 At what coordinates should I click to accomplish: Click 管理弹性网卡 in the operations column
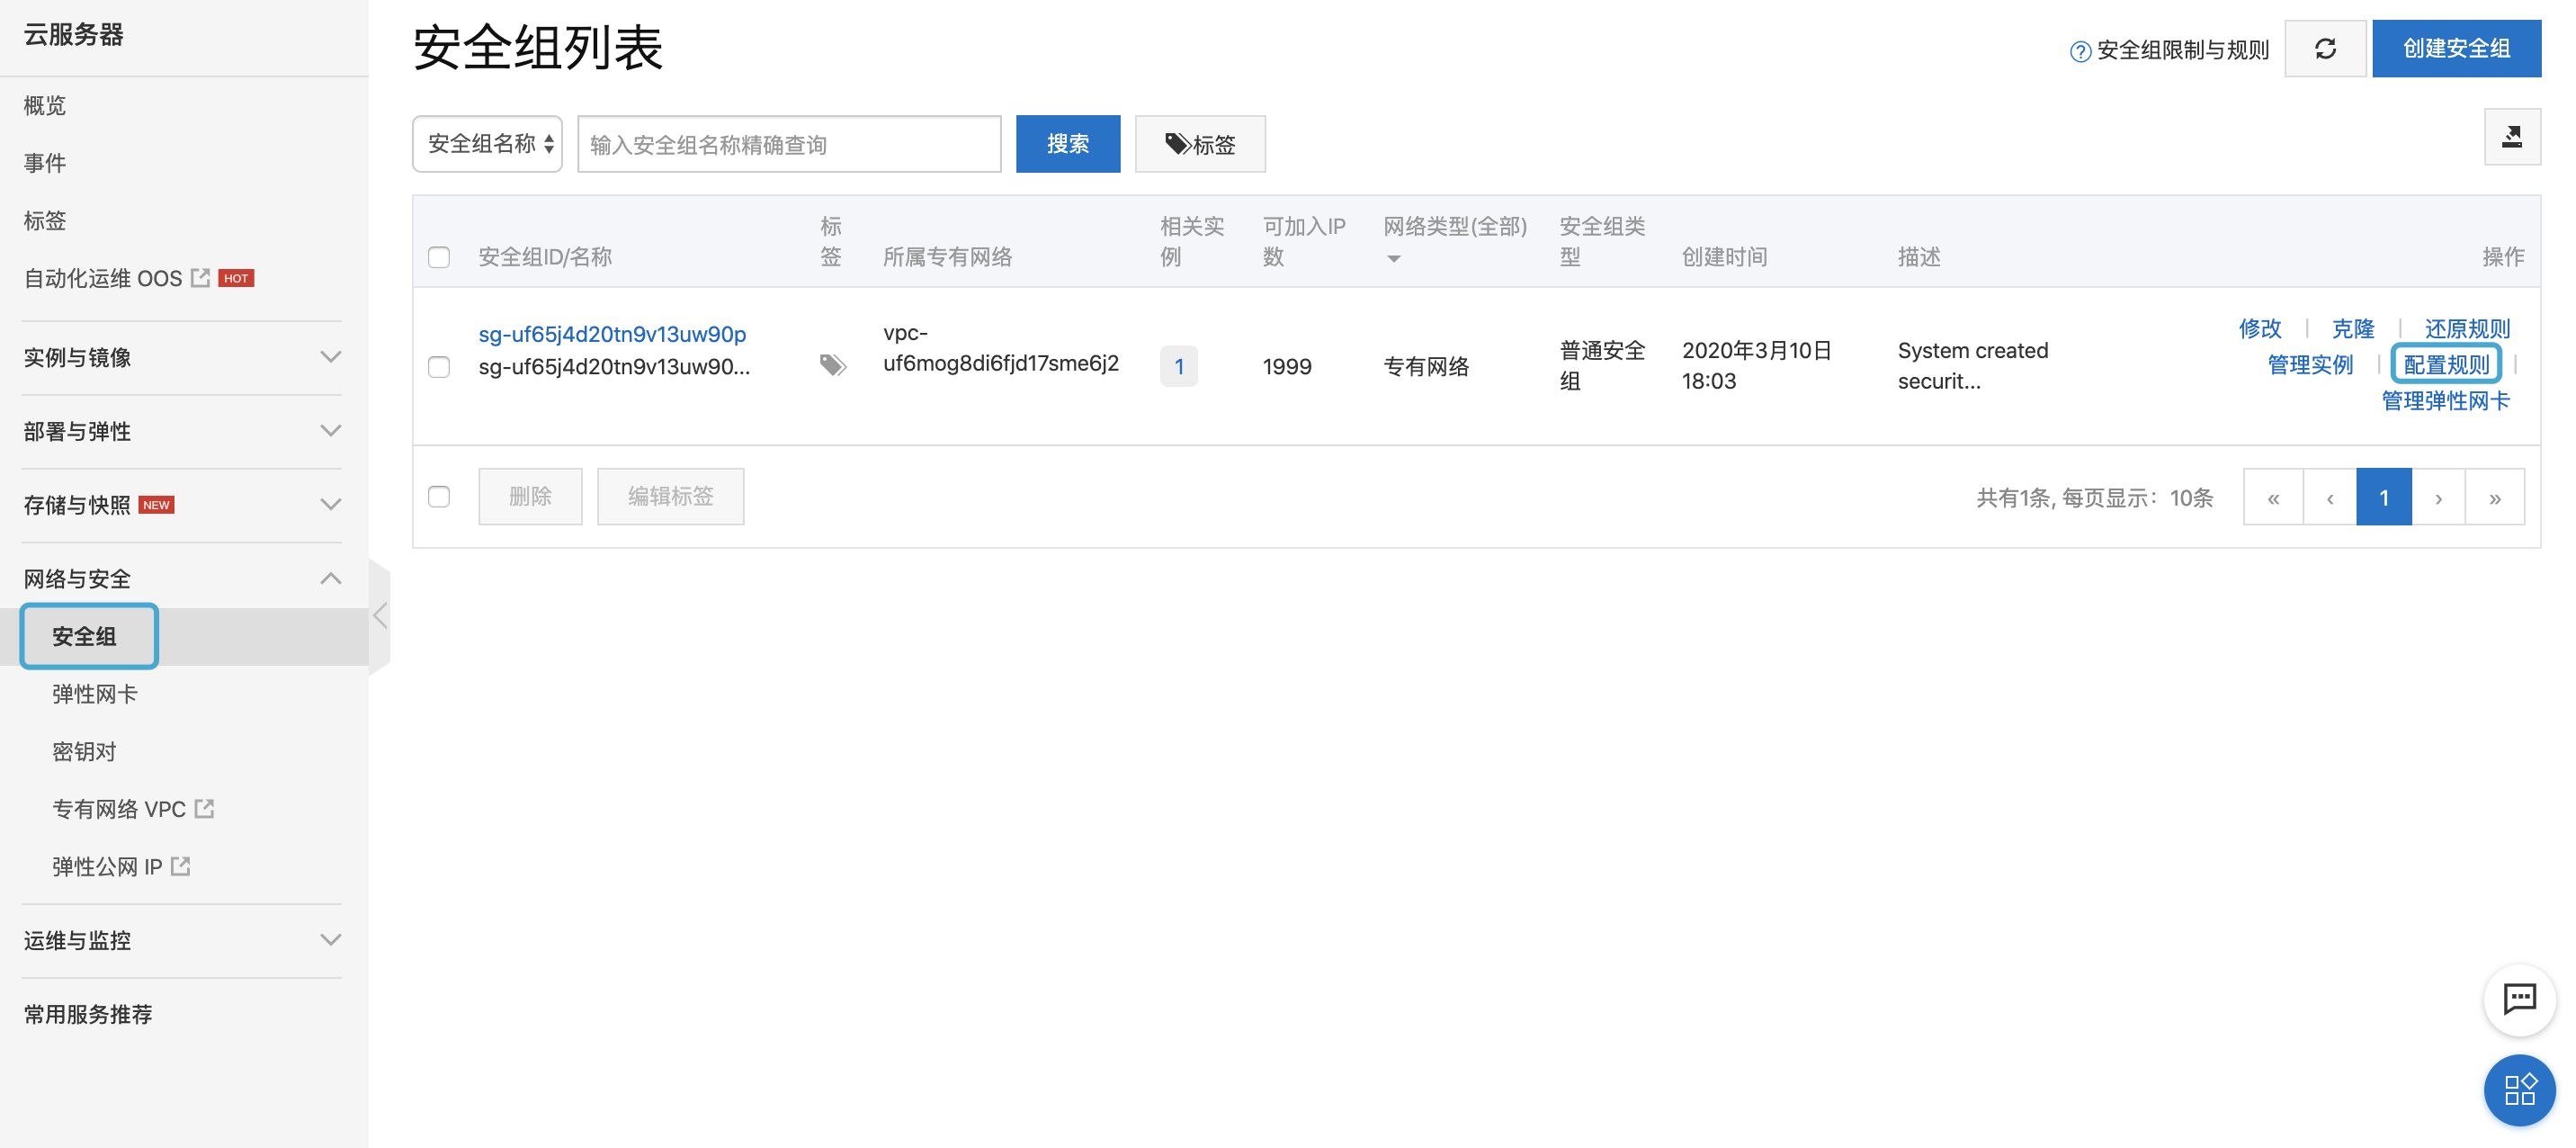coord(2446,400)
